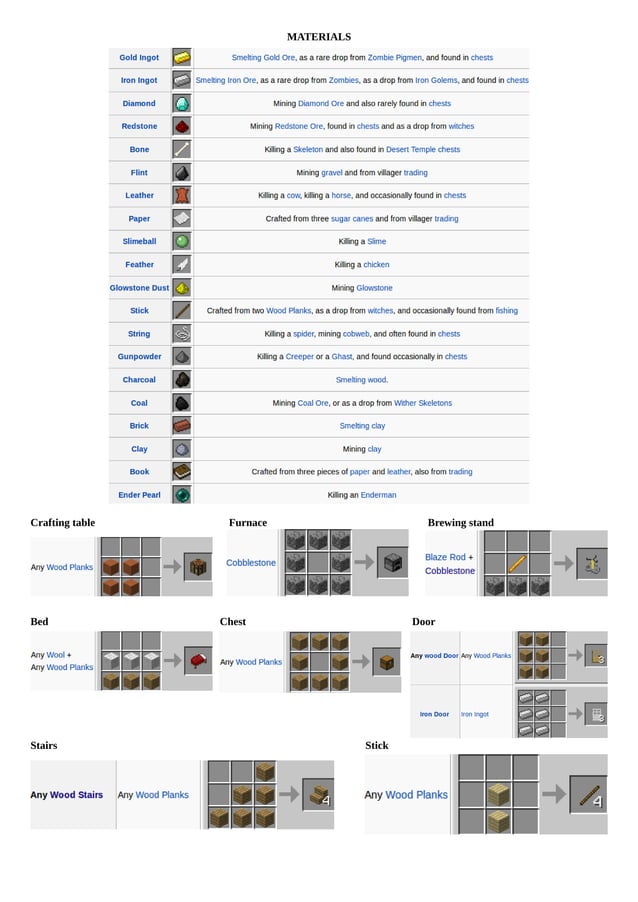Click the Coal item icon
Screen dimensions: 638x902
coord(182,403)
